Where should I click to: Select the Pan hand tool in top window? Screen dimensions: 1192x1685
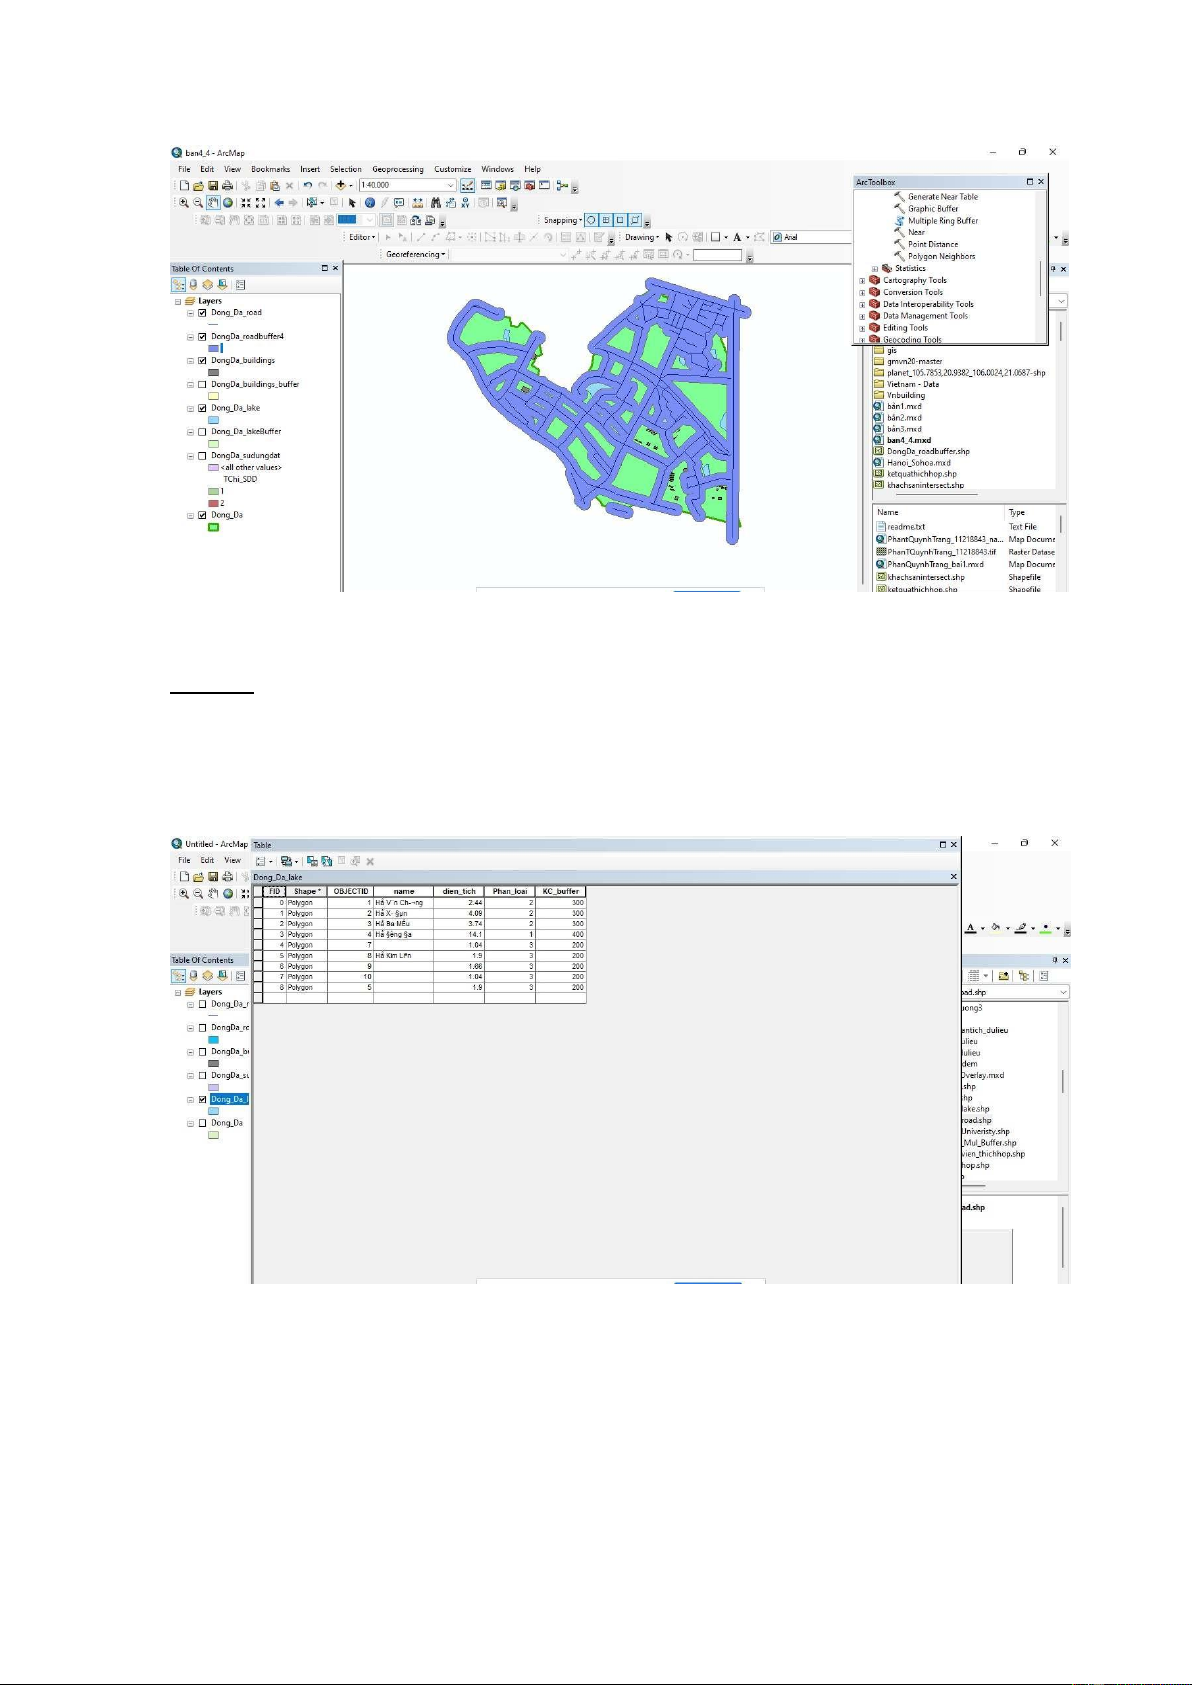[x=213, y=202]
